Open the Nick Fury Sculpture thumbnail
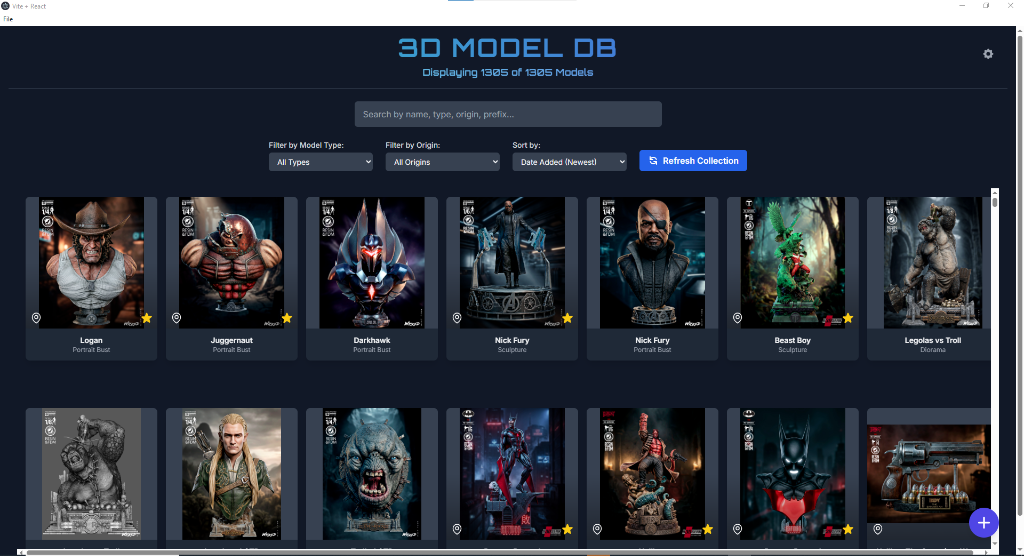1024x556 pixels. (512, 263)
